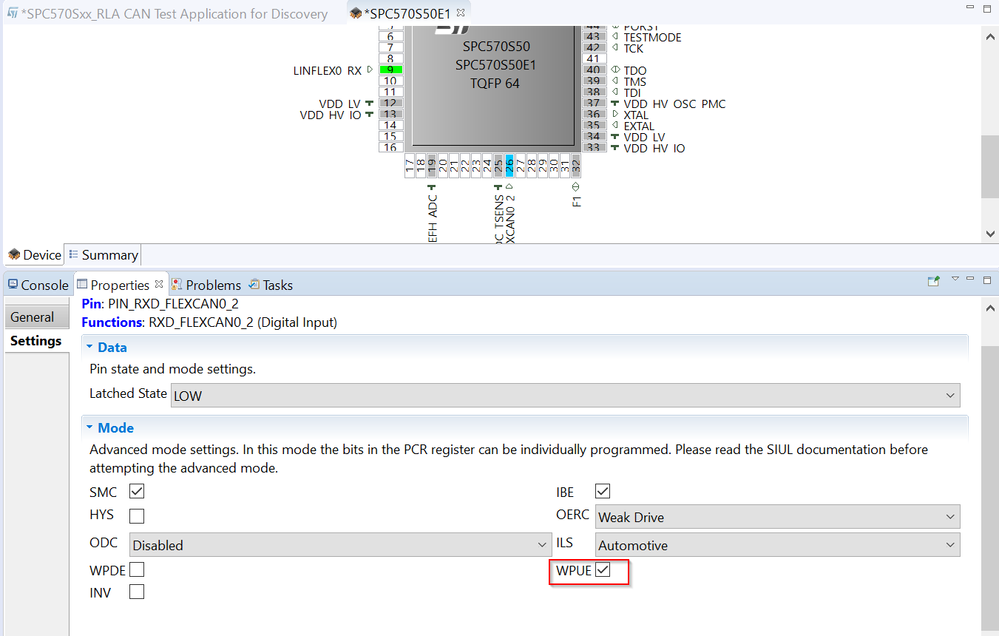Toggle the IBE checkbox

coord(603,491)
